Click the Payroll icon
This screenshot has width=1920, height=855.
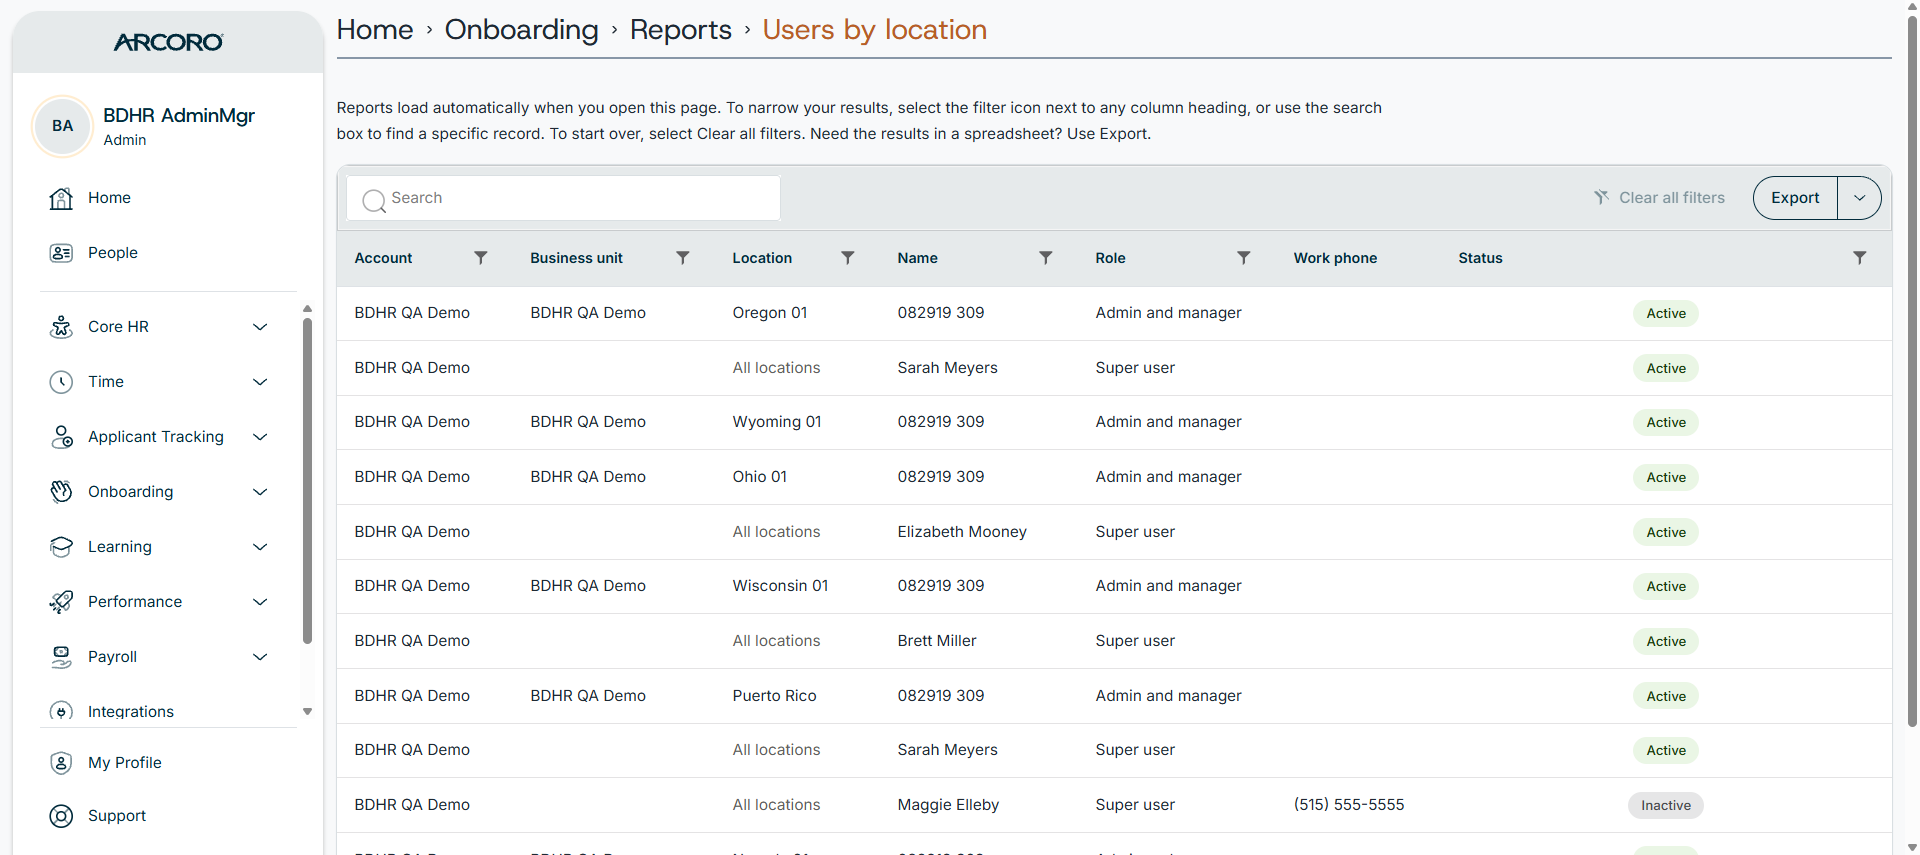61,657
